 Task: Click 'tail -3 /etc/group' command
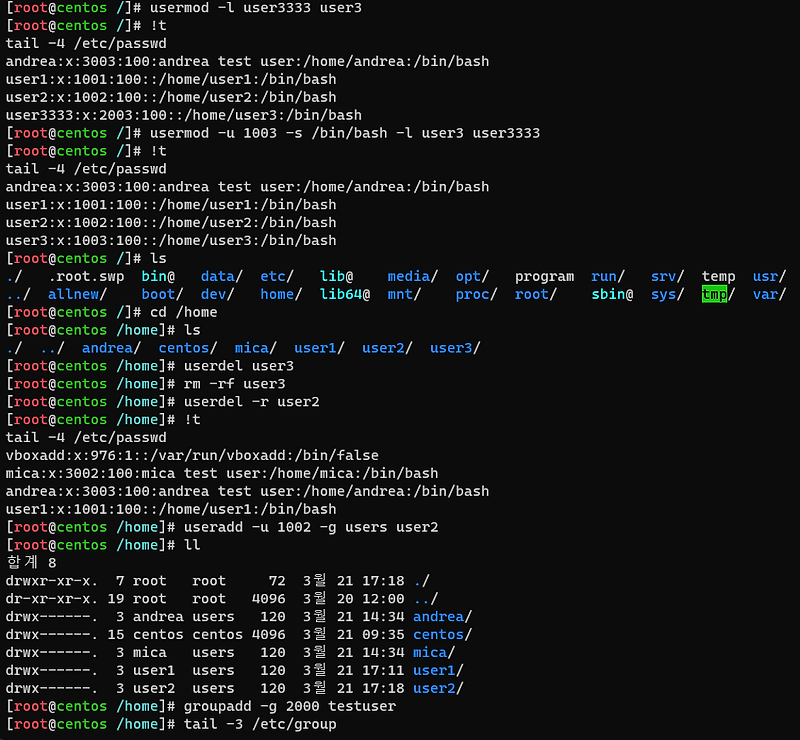click(x=260, y=724)
